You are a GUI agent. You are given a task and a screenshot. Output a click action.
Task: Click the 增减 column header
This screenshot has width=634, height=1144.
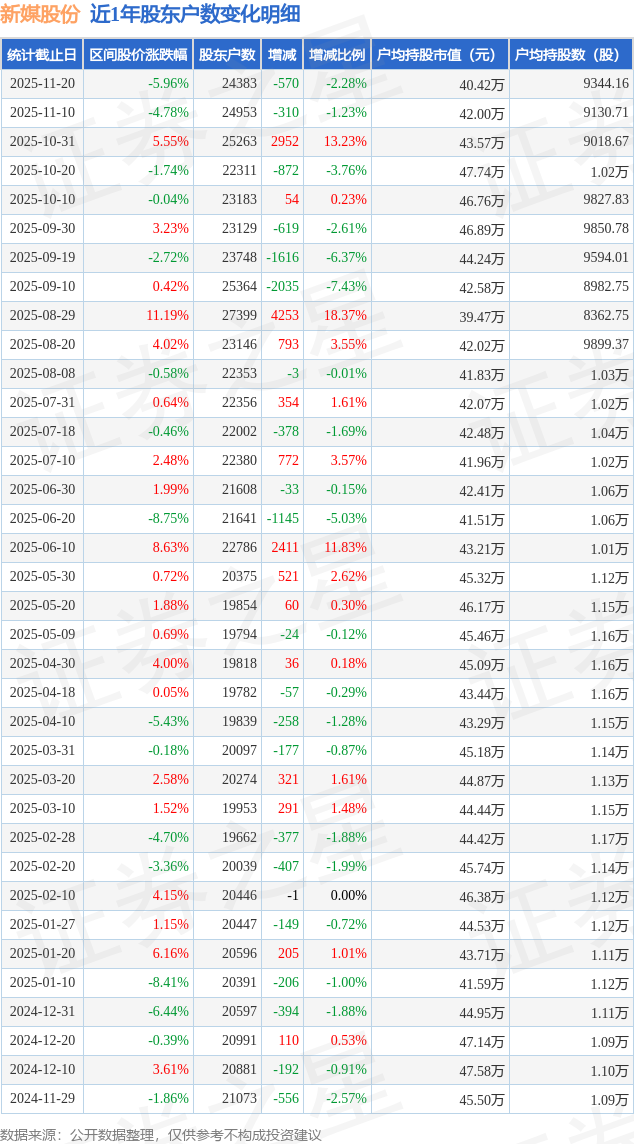coord(283,55)
